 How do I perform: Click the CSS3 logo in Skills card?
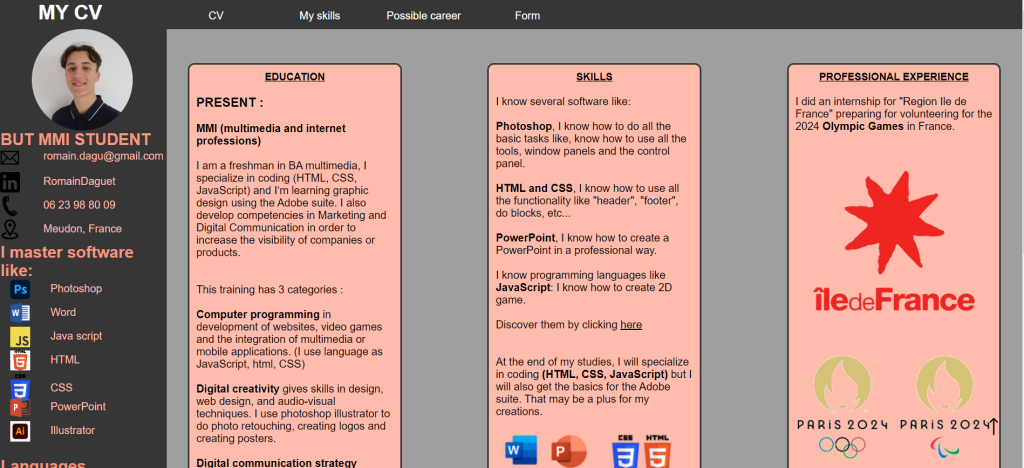point(625,451)
